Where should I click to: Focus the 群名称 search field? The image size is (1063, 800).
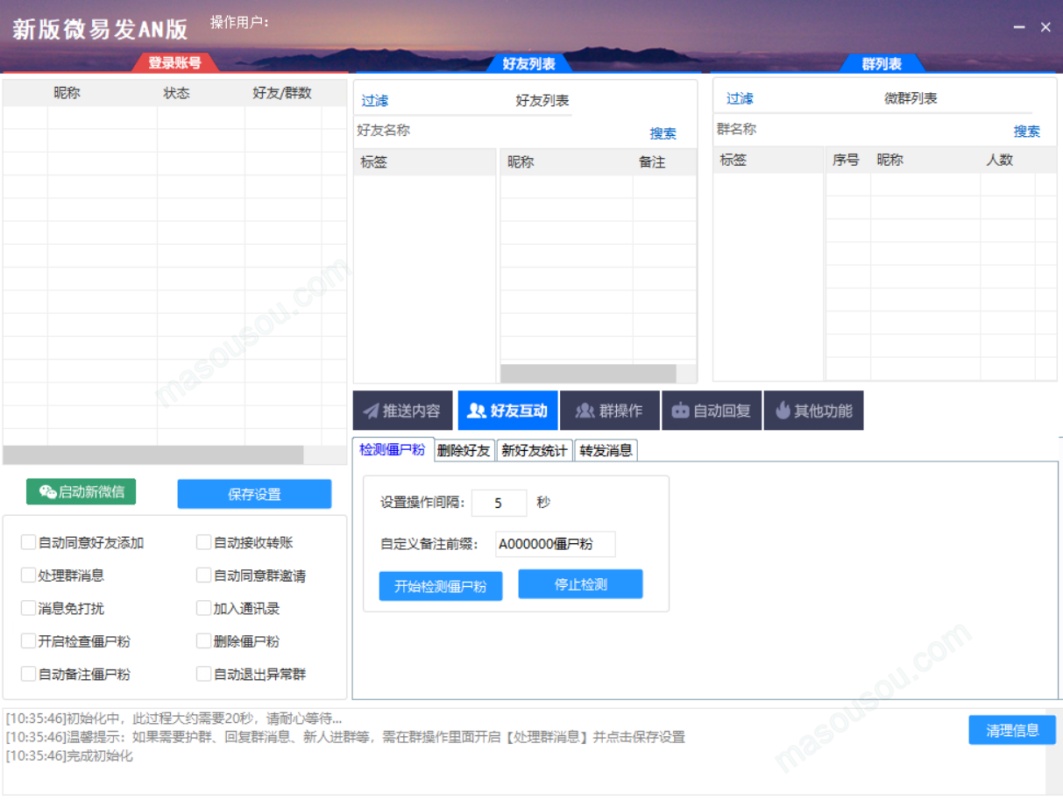click(862, 129)
